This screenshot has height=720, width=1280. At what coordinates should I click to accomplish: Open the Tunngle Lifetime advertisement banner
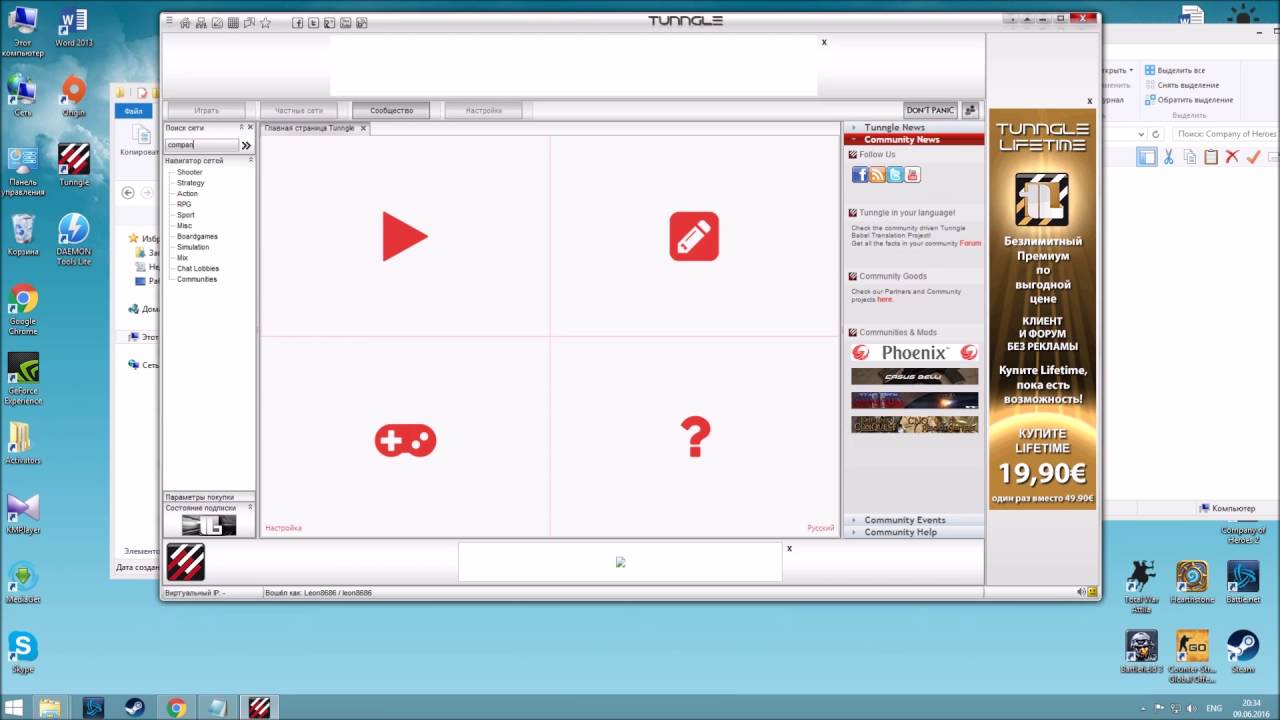click(x=1043, y=310)
